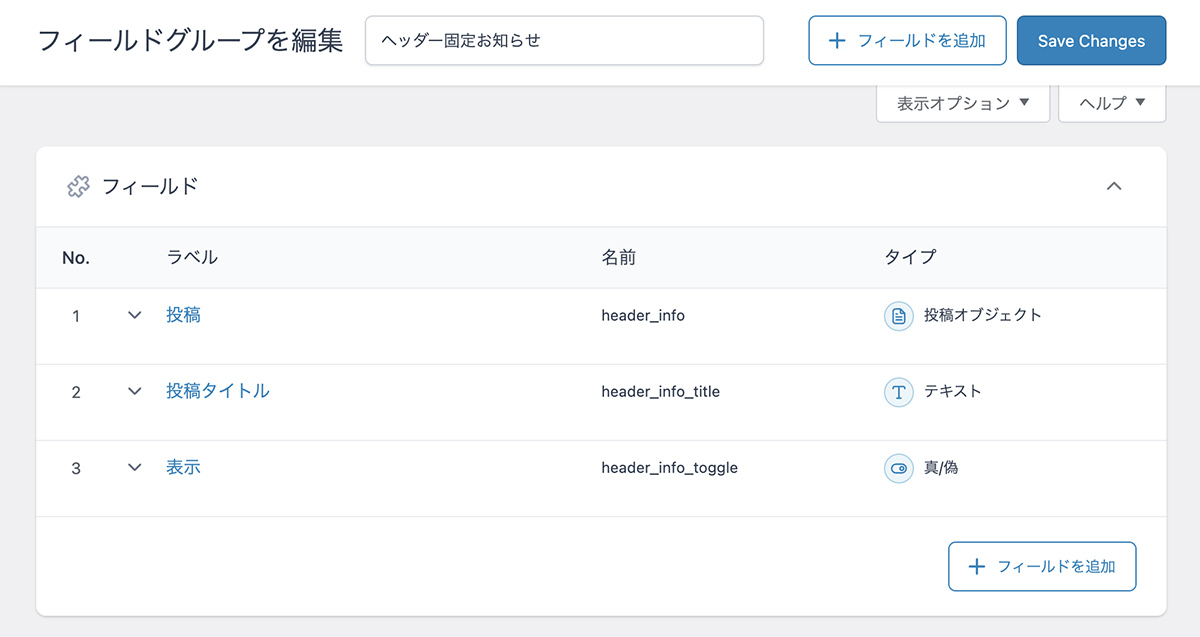The width and height of the screenshot is (1200, 637).
Task: Focus the field group title input
Action: [x=564, y=41]
